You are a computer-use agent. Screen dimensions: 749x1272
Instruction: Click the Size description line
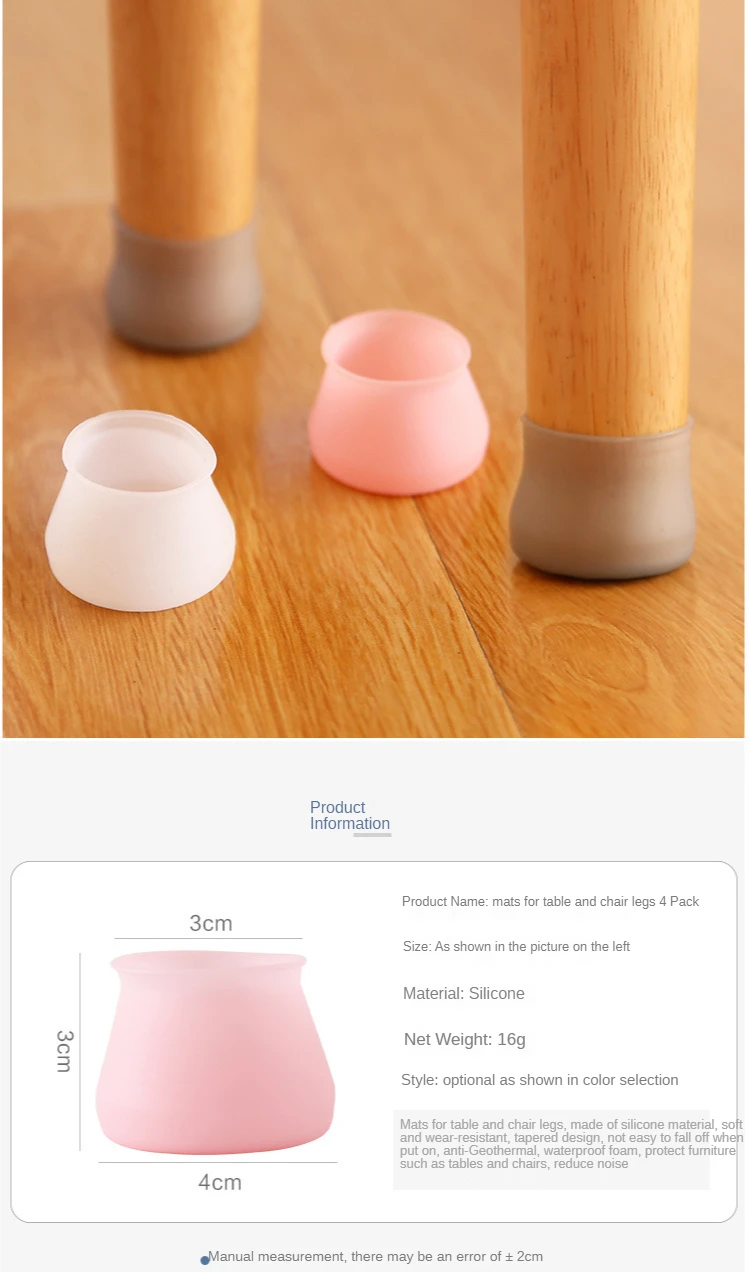(x=516, y=946)
